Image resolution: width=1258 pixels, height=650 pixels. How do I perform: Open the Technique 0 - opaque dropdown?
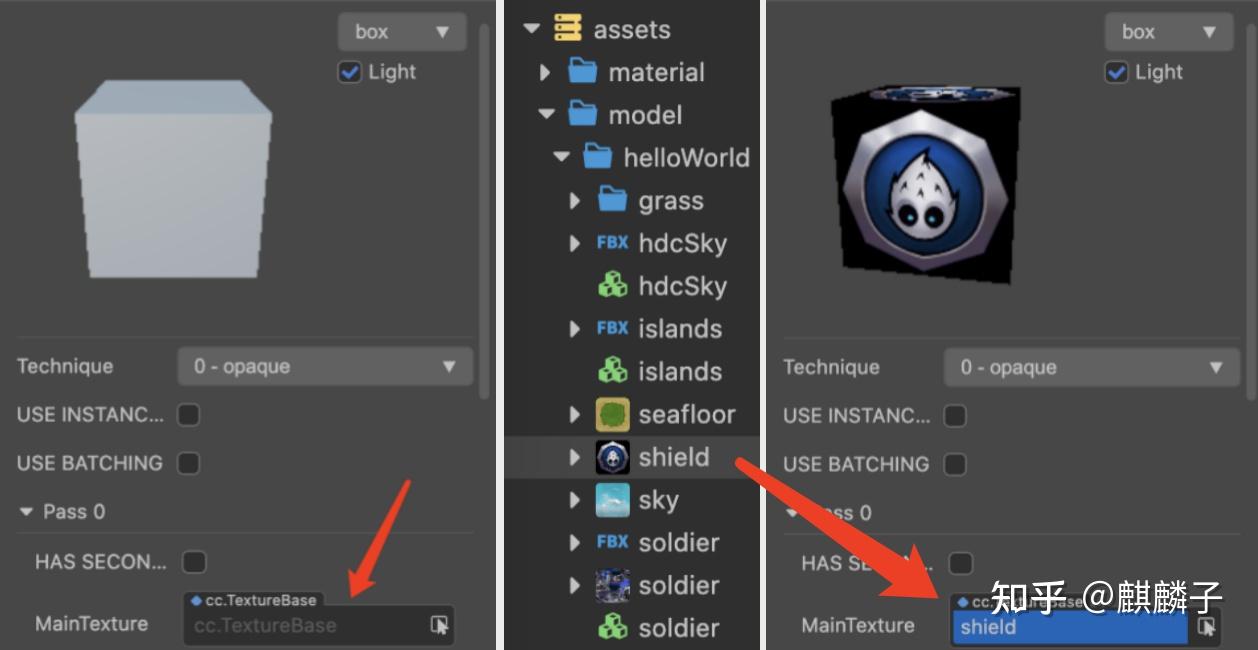click(x=324, y=366)
